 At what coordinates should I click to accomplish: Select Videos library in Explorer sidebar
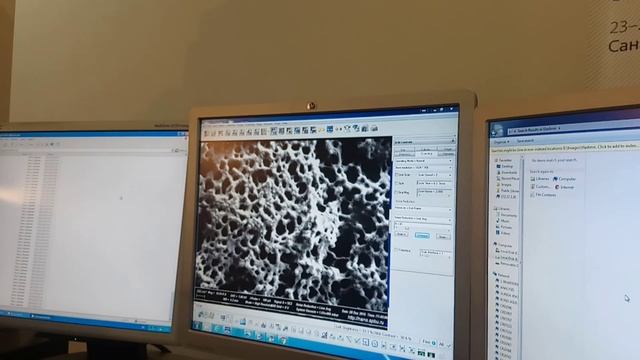point(504,233)
